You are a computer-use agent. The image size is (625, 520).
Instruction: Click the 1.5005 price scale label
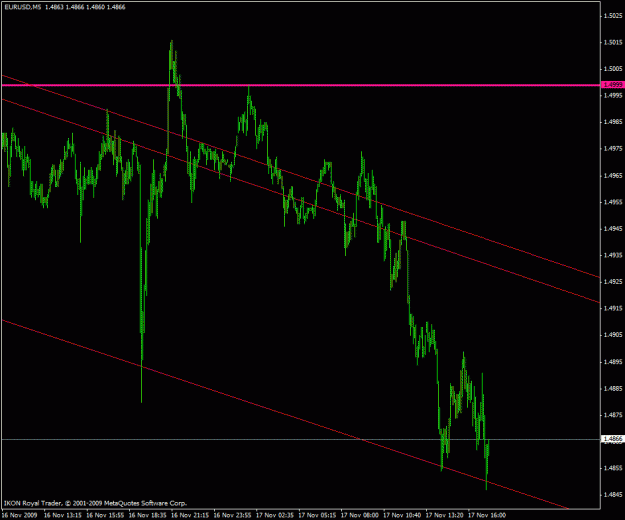(613, 69)
